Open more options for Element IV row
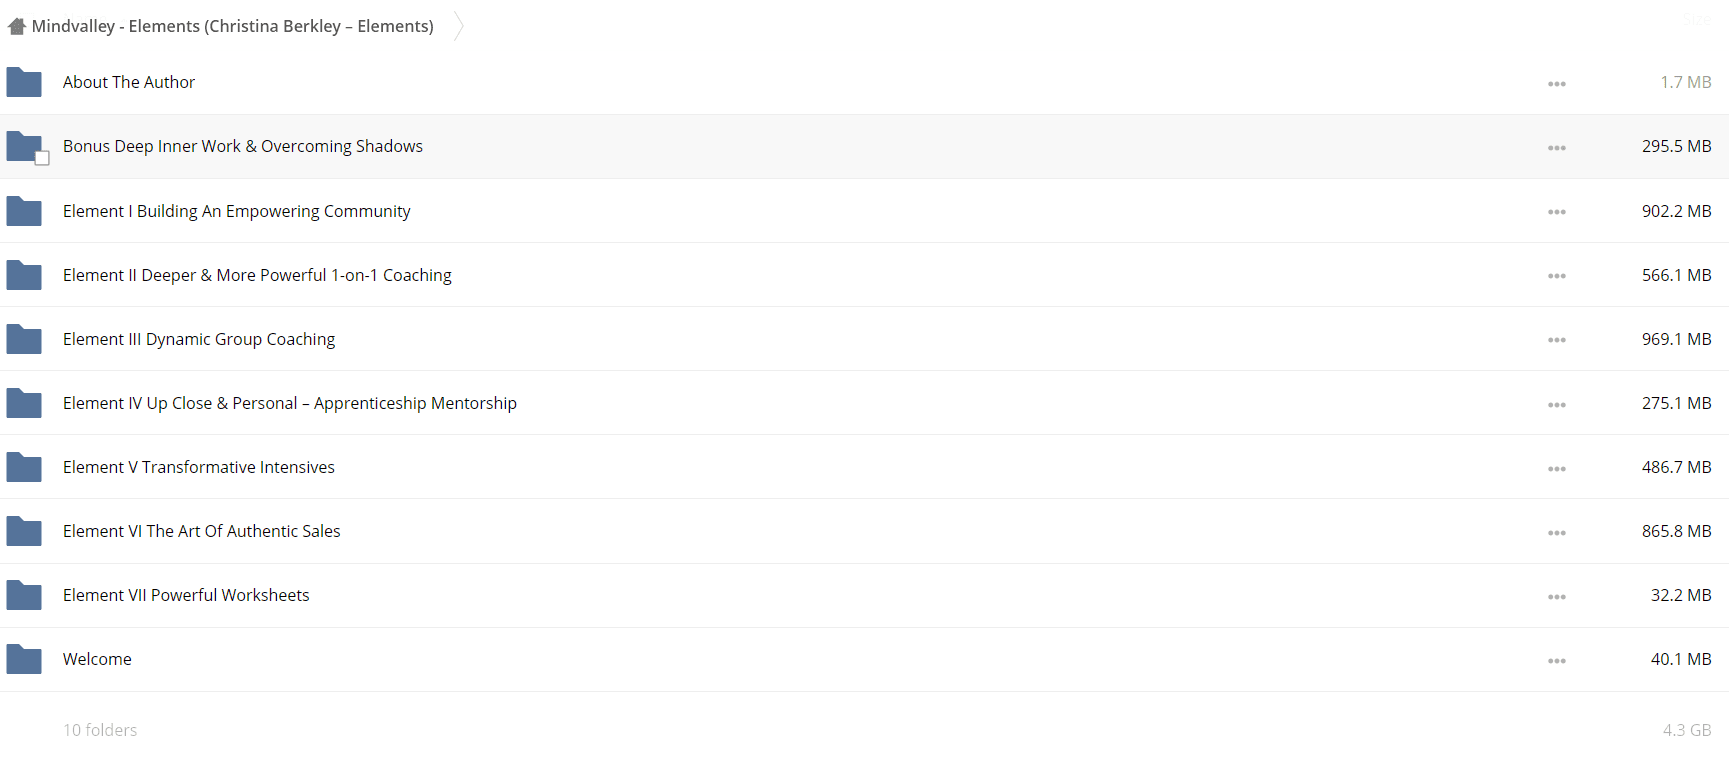Screen dimensions: 1729x776 click(1557, 405)
